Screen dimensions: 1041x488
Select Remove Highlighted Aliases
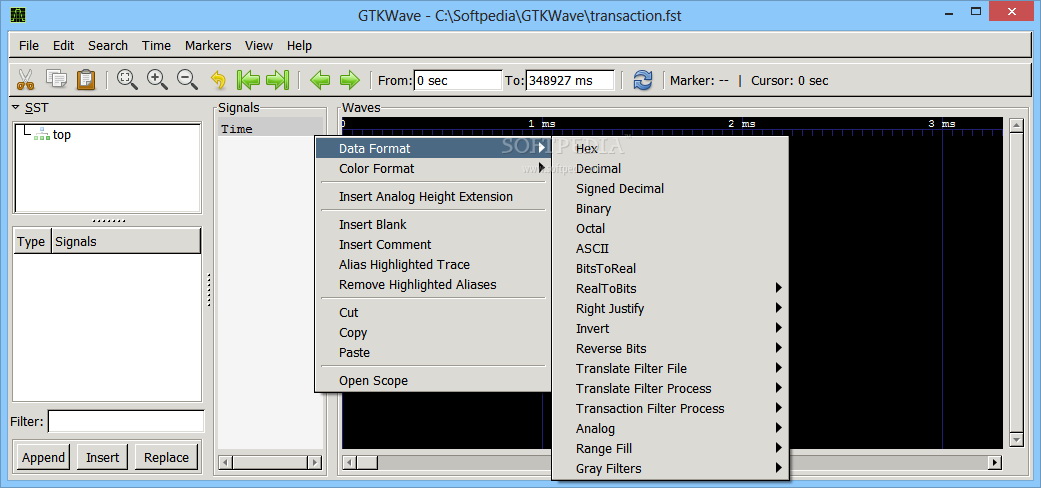(433, 284)
